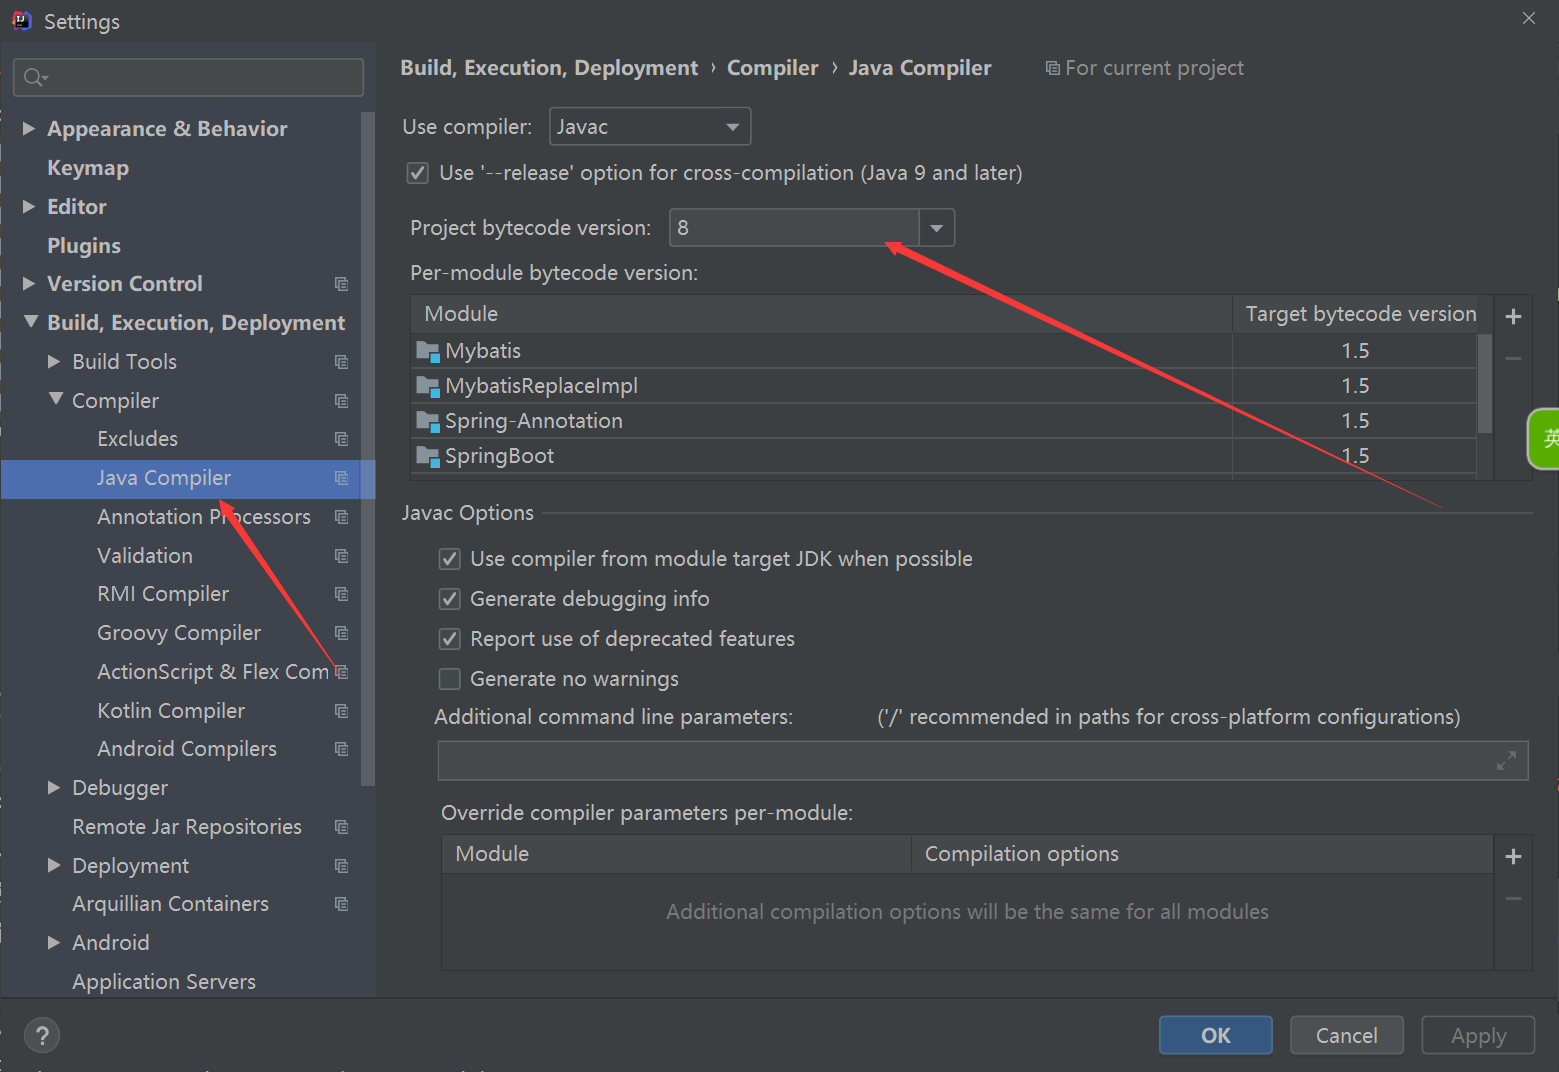
Task: Collapse the Compiler node
Action: coord(56,399)
